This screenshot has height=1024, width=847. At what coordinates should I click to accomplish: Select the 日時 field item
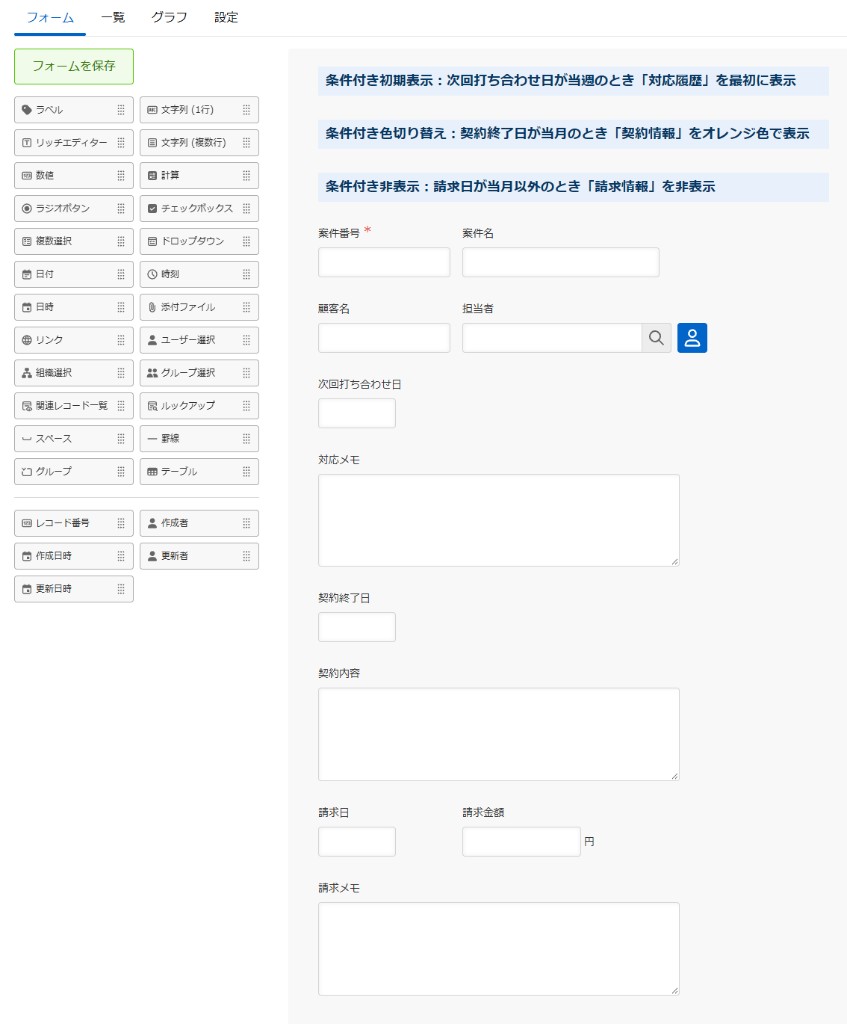tap(74, 307)
